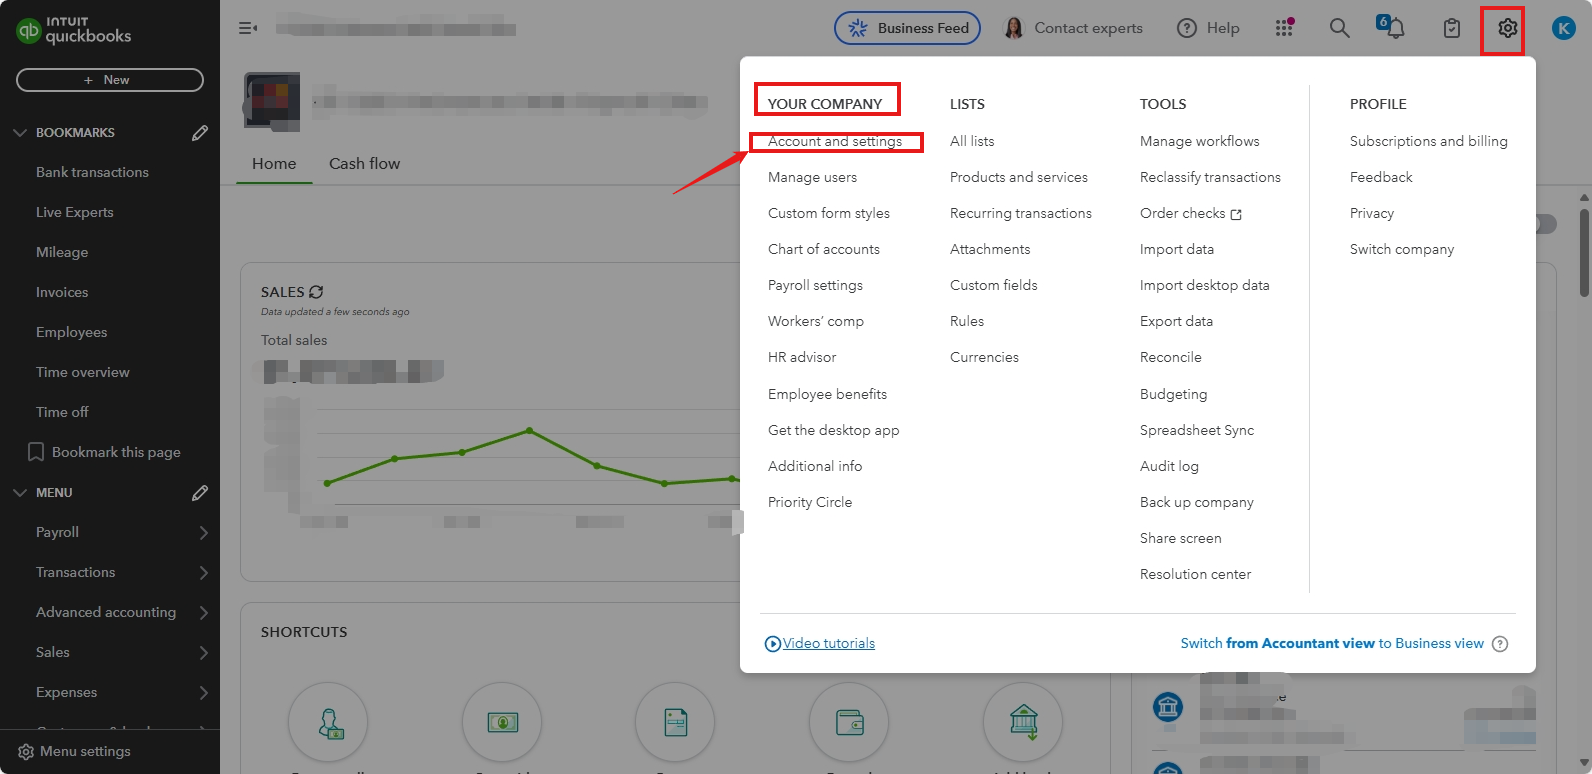Open Mileage in the sidebar

point(62,253)
